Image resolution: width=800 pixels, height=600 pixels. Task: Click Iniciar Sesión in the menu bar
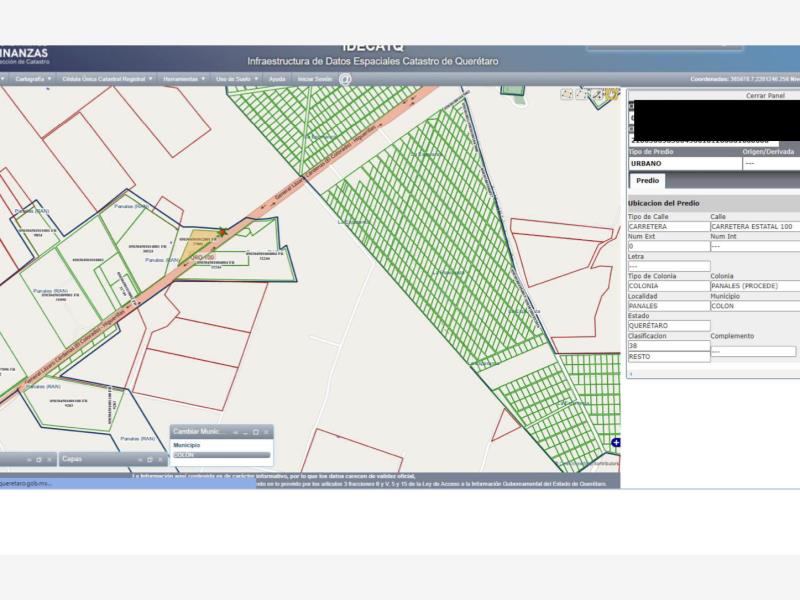[x=315, y=79]
